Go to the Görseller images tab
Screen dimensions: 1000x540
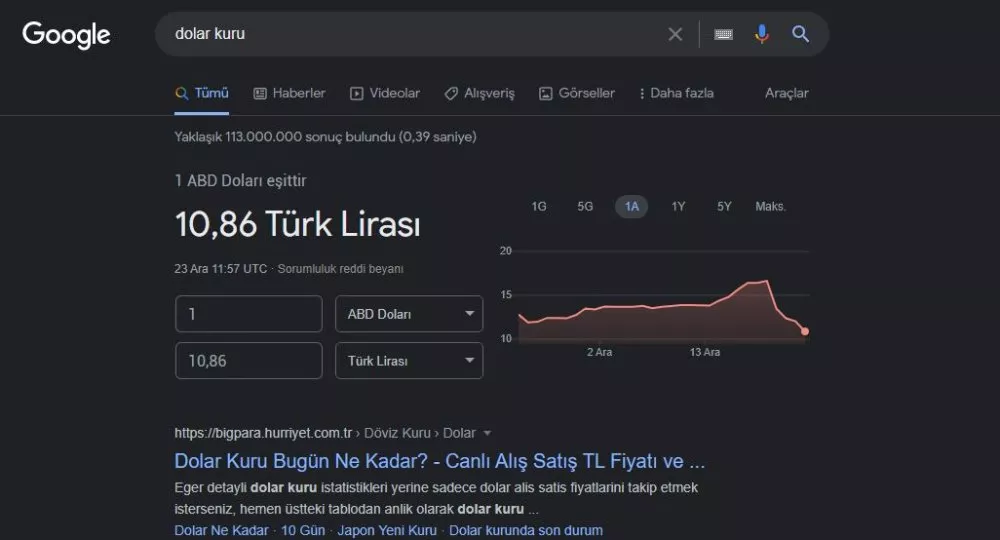(577, 93)
